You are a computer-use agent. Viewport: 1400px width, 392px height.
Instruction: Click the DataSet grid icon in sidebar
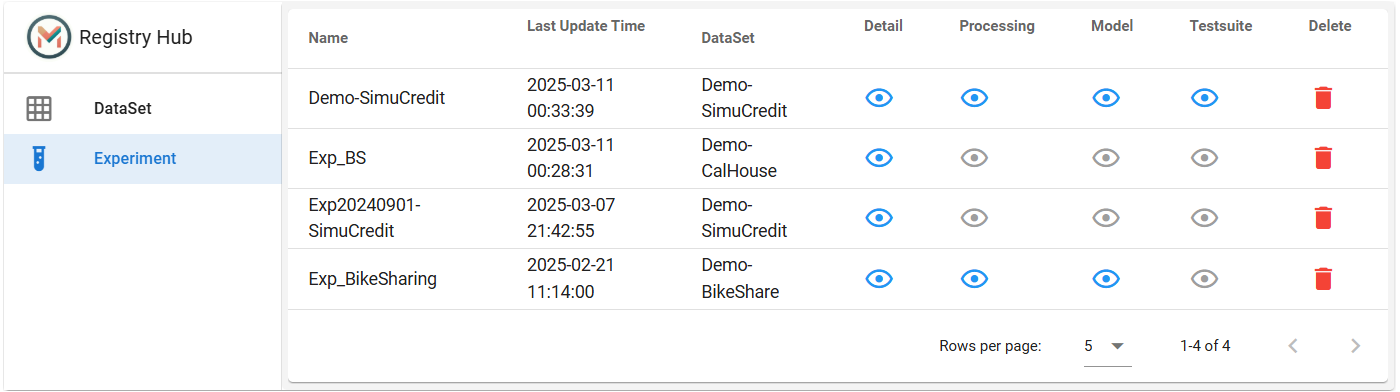[39, 109]
